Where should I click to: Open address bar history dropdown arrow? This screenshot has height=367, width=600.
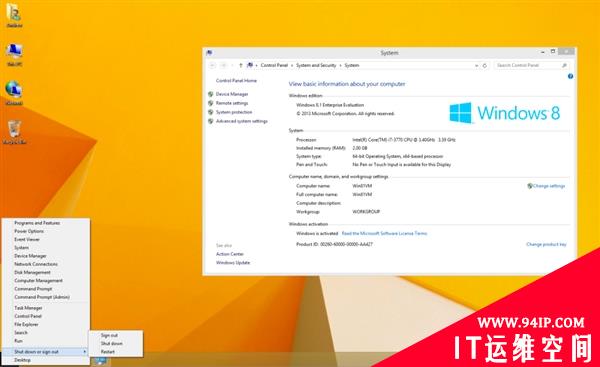coord(476,66)
